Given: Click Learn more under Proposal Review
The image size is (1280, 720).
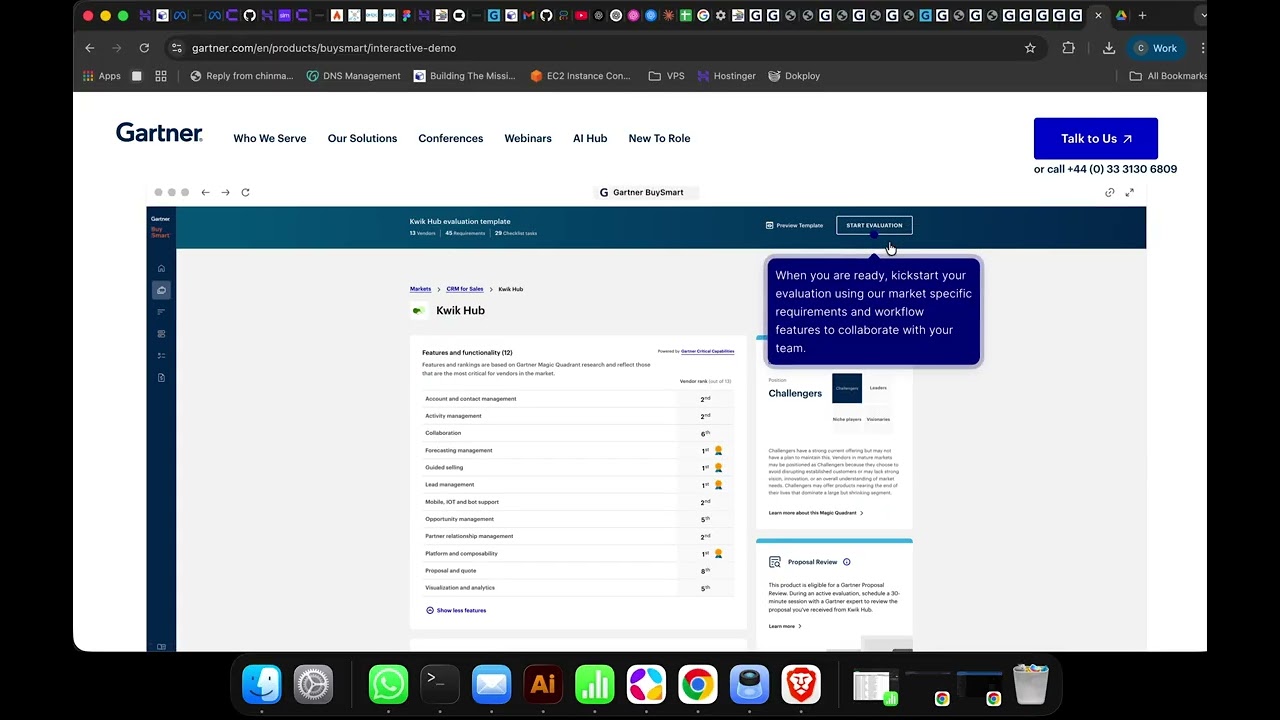Looking at the screenshot, I should [x=785, y=626].
